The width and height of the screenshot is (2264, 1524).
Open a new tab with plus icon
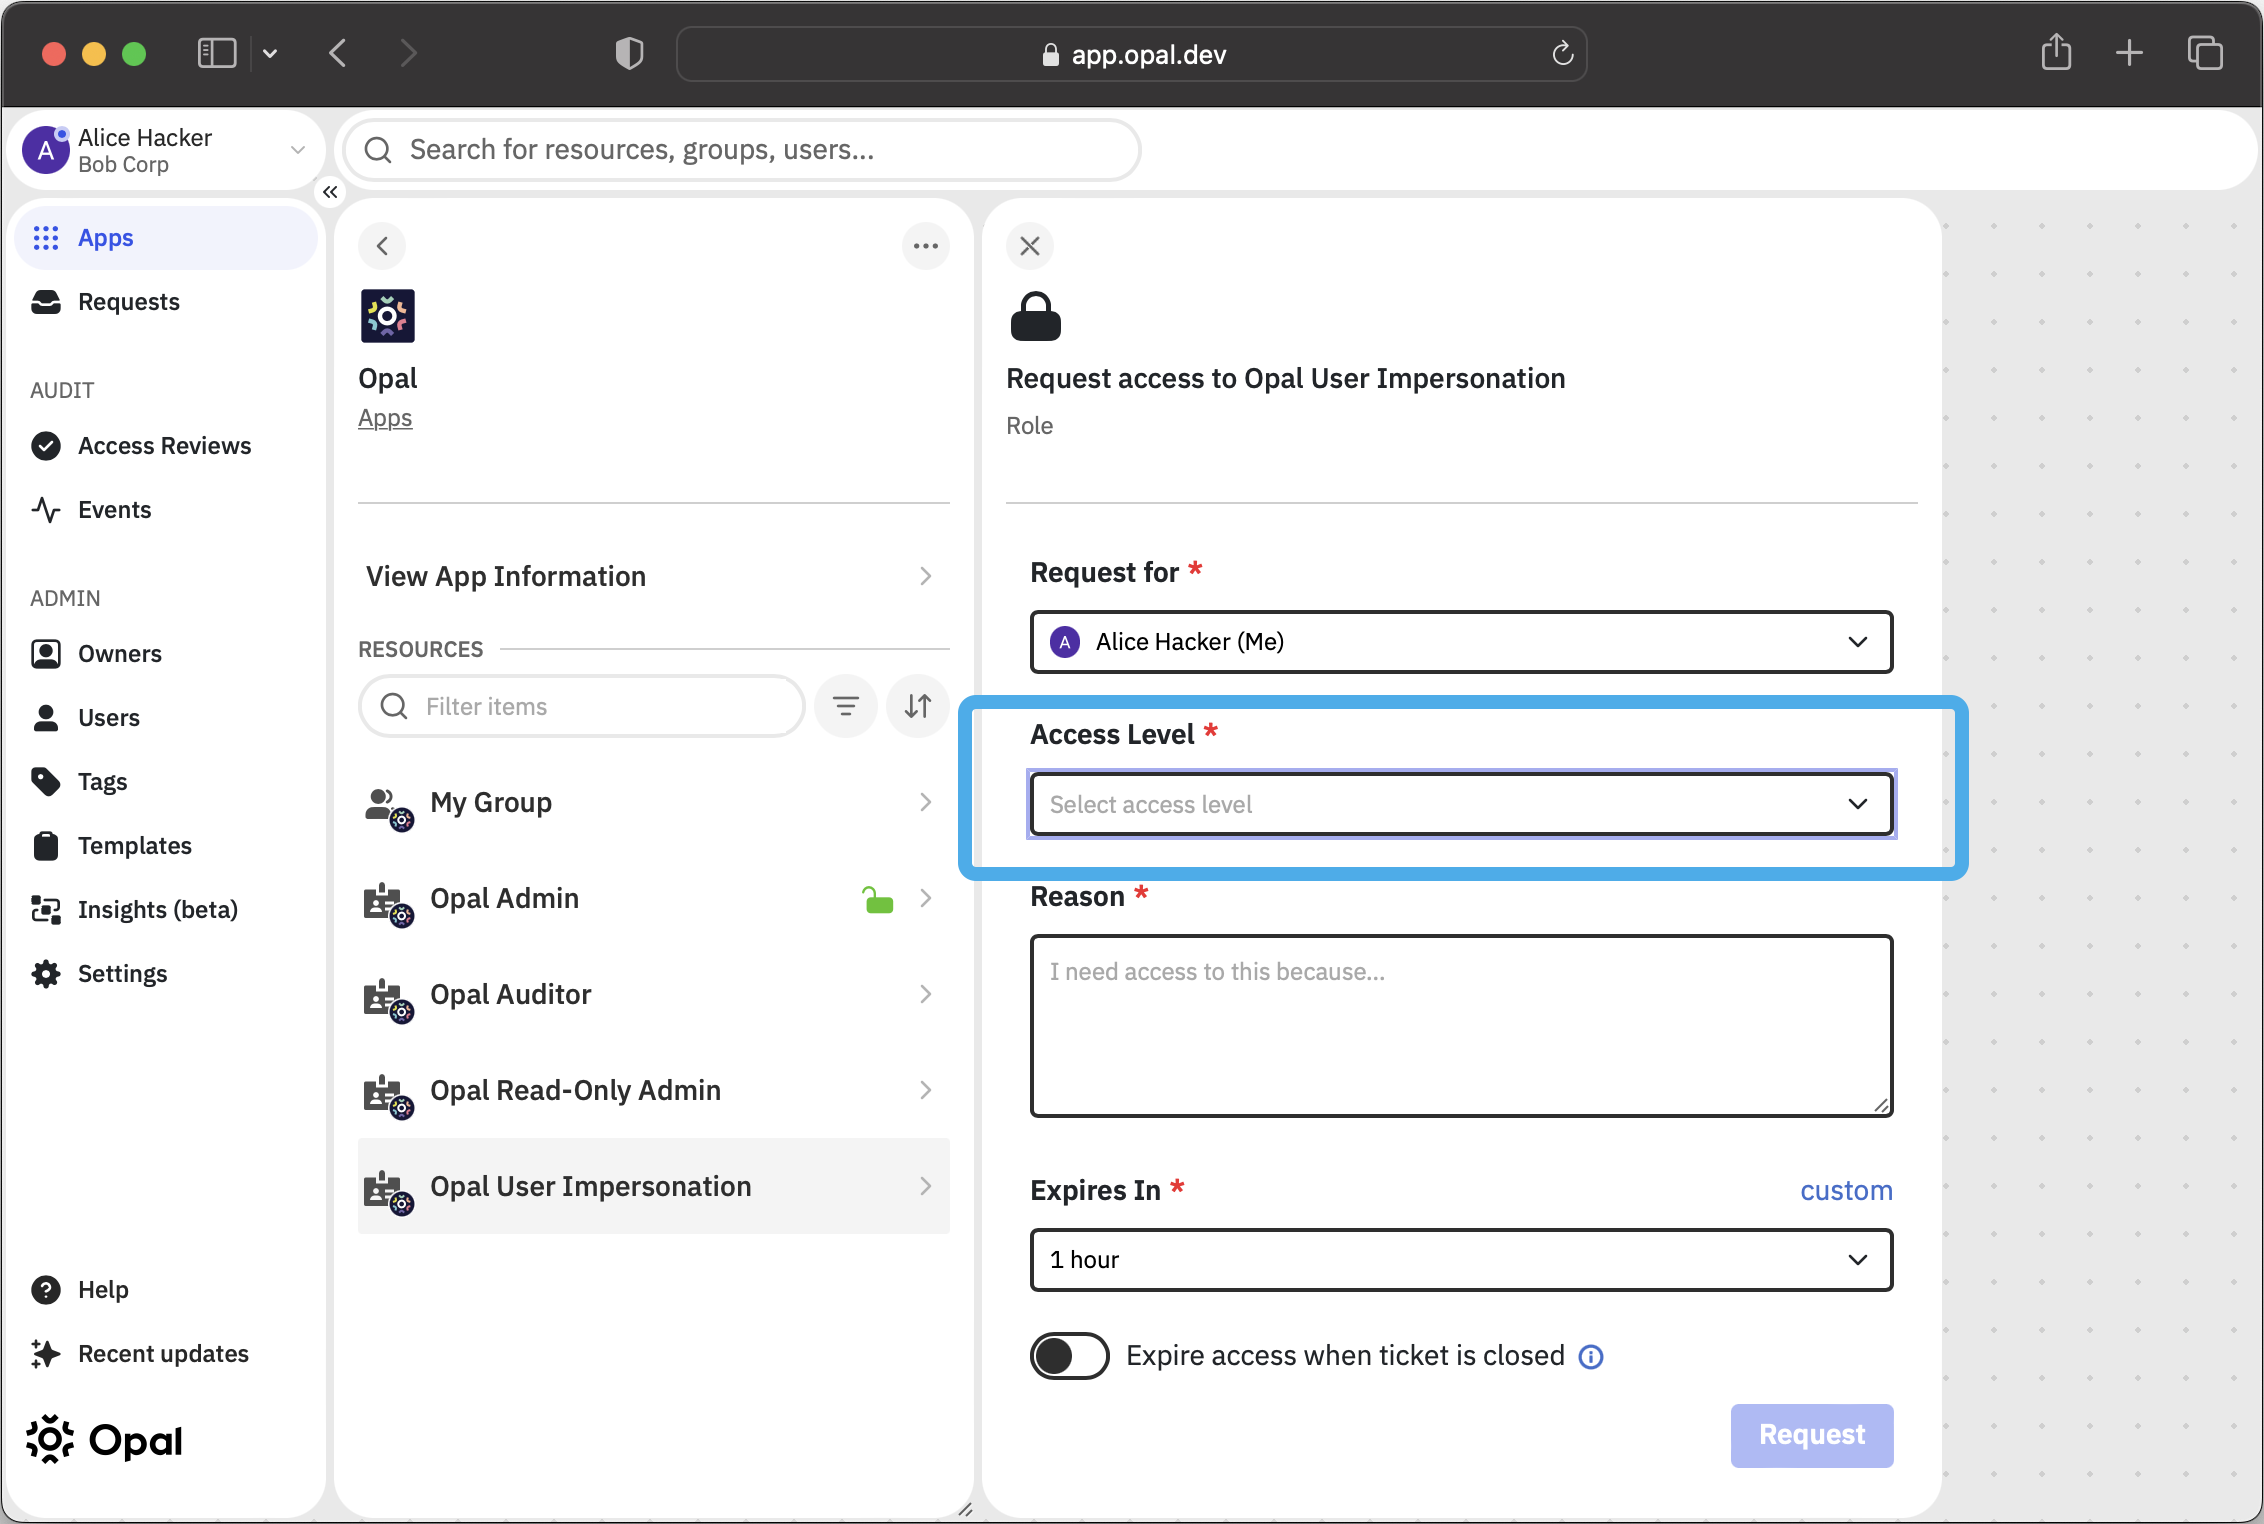click(x=2130, y=53)
